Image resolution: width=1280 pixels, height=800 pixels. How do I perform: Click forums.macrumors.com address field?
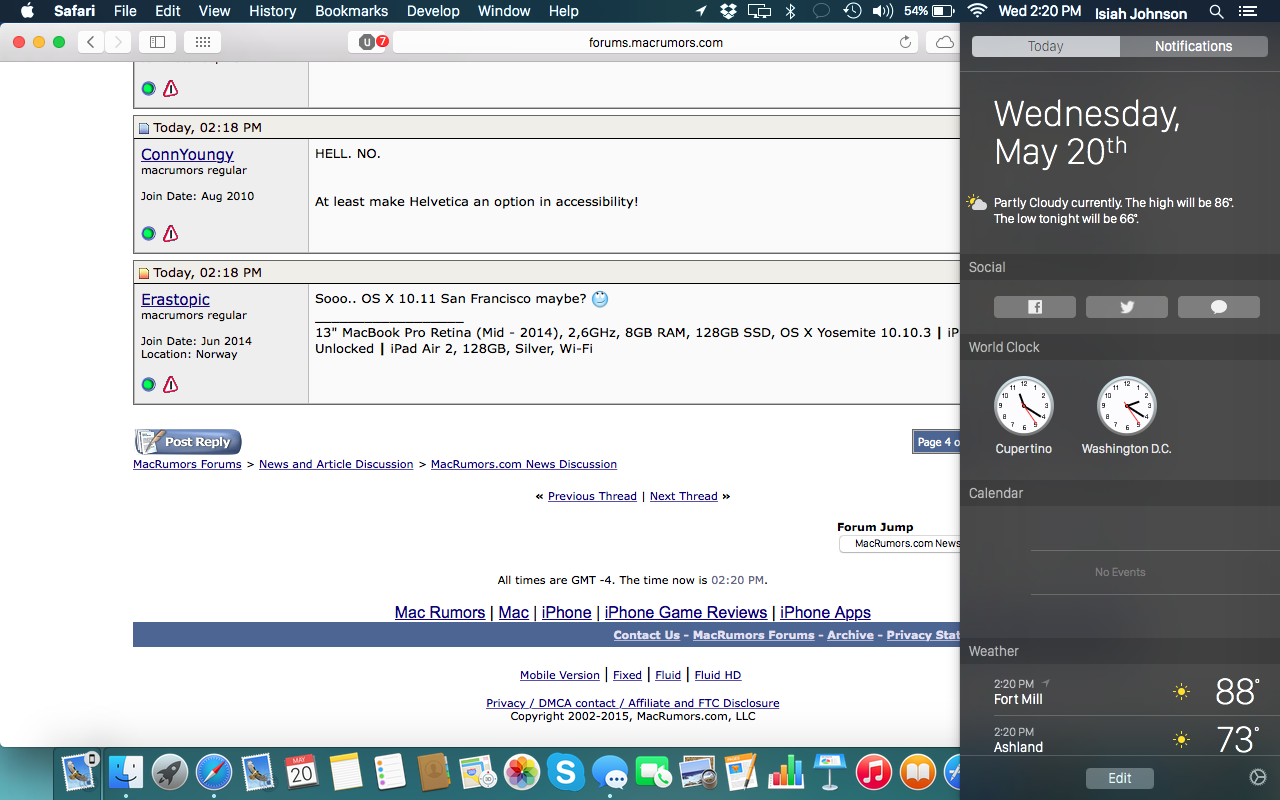[656, 42]
